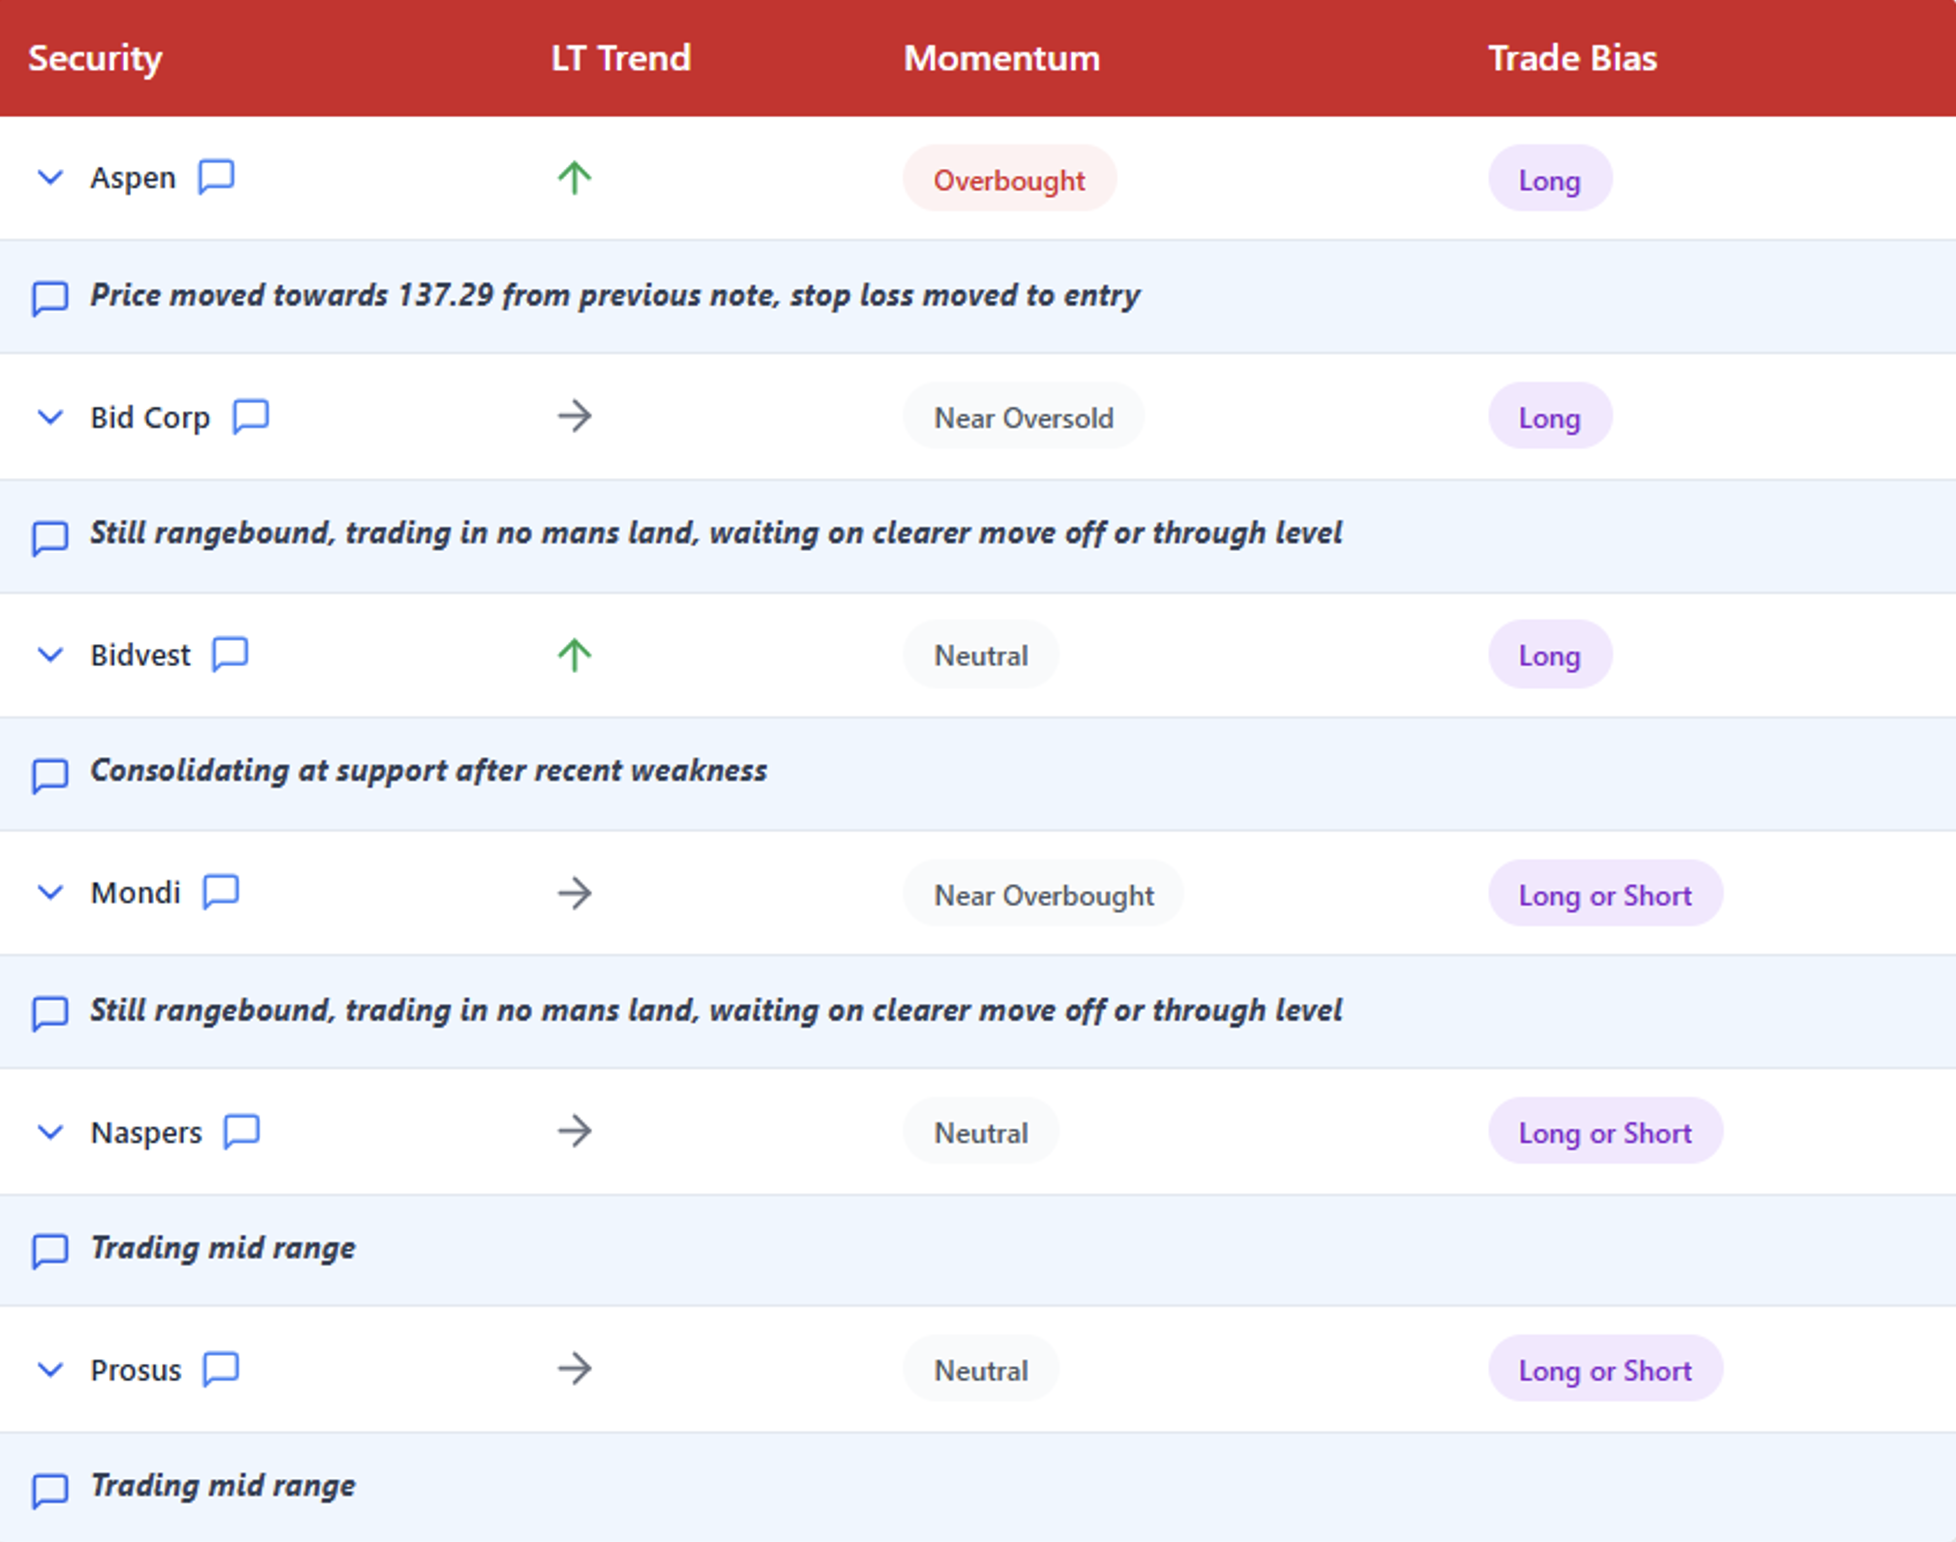
Task: Open the Bidvest comment bubble icon
Action: point(230,654)
